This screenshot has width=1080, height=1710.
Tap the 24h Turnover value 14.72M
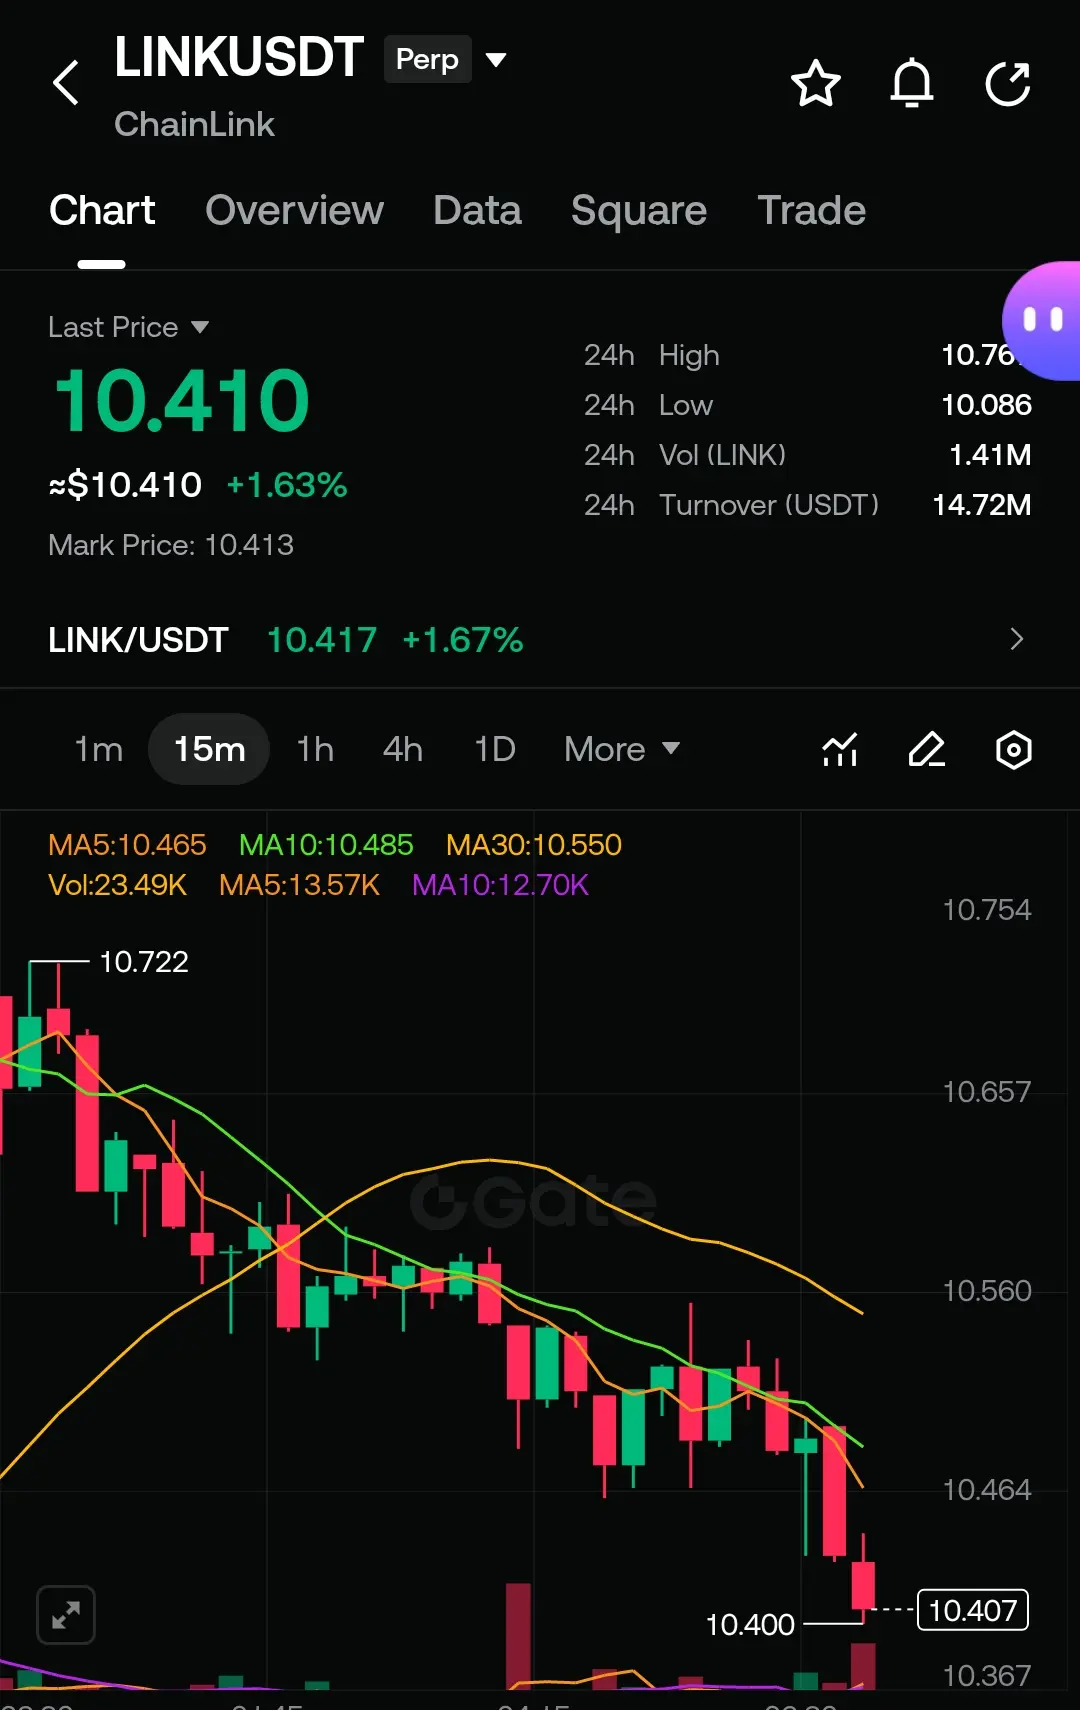981,505
